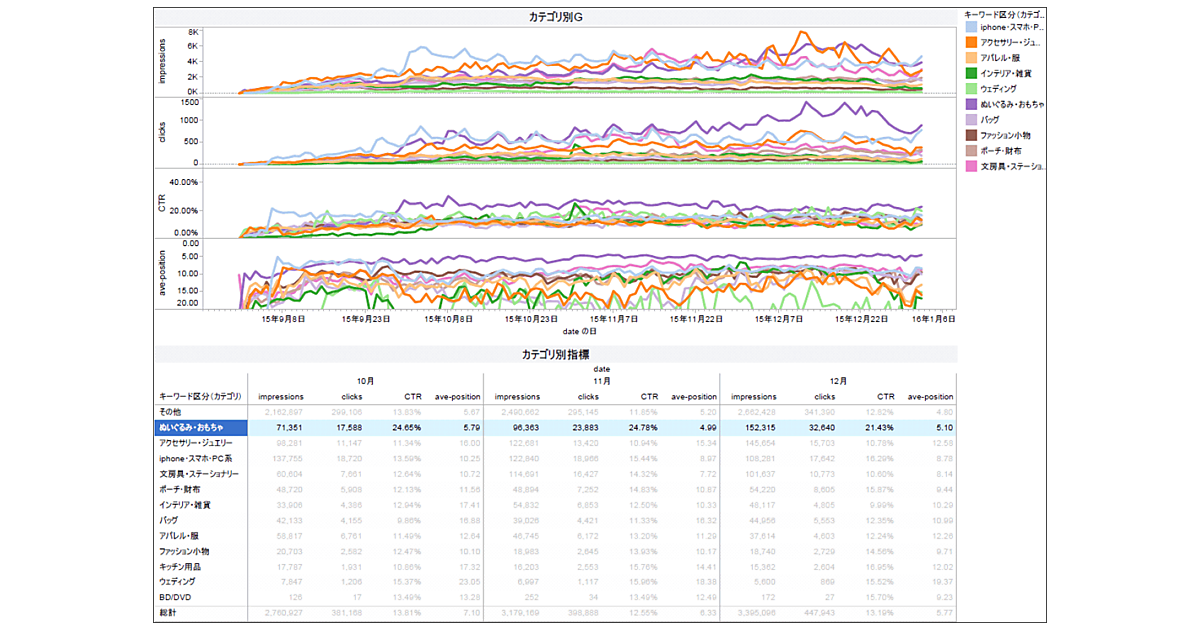Click the light blue iphone・スマホ legend swatch
This screenshot has height=630, width=1200.
[x=971, y=27]
